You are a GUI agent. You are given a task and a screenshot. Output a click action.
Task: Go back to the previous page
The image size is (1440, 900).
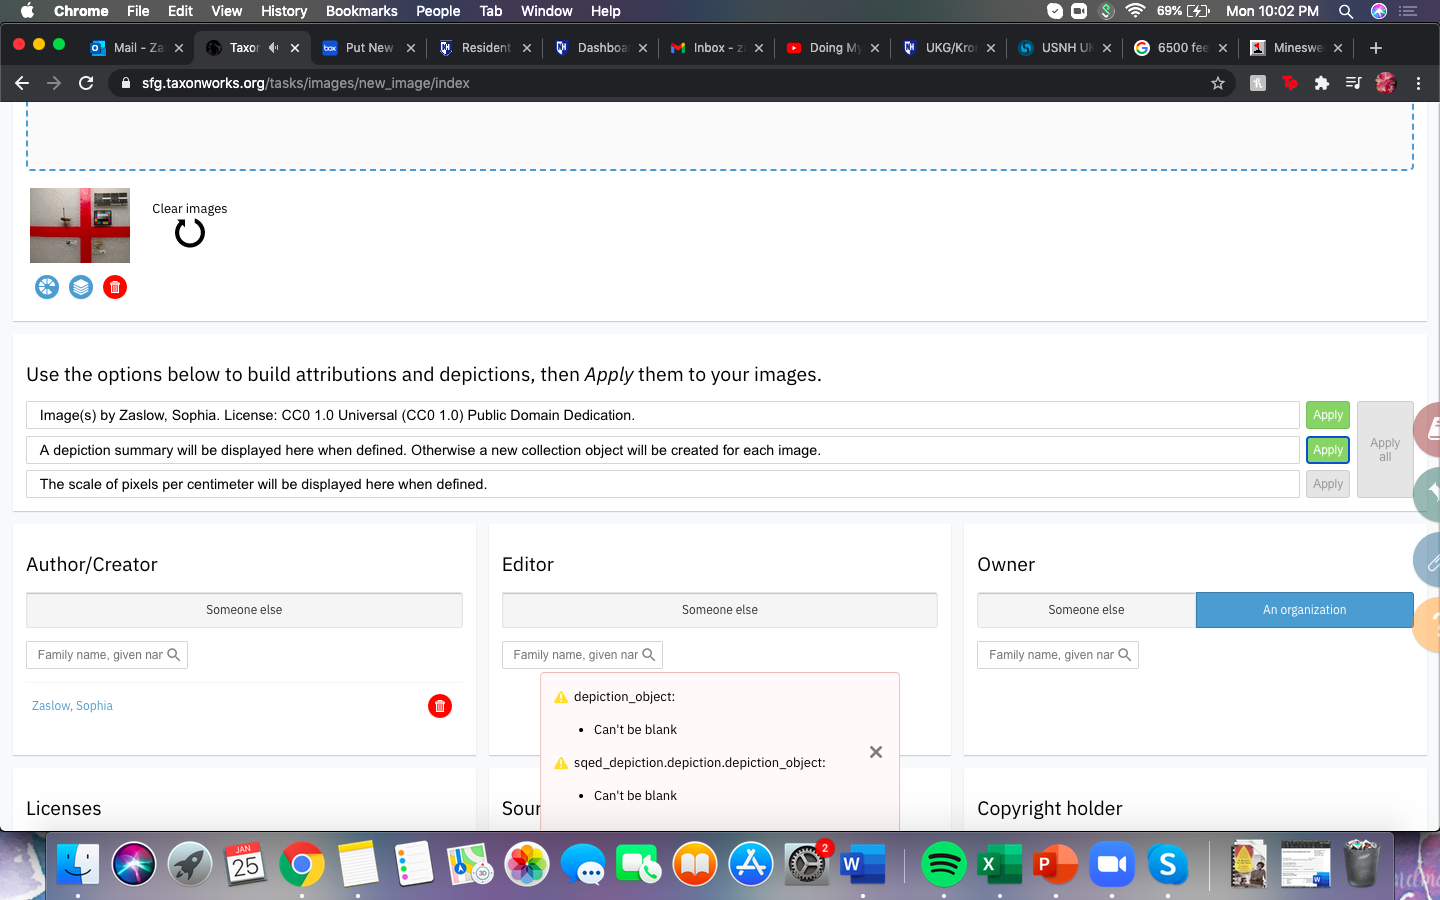[22, 83]
